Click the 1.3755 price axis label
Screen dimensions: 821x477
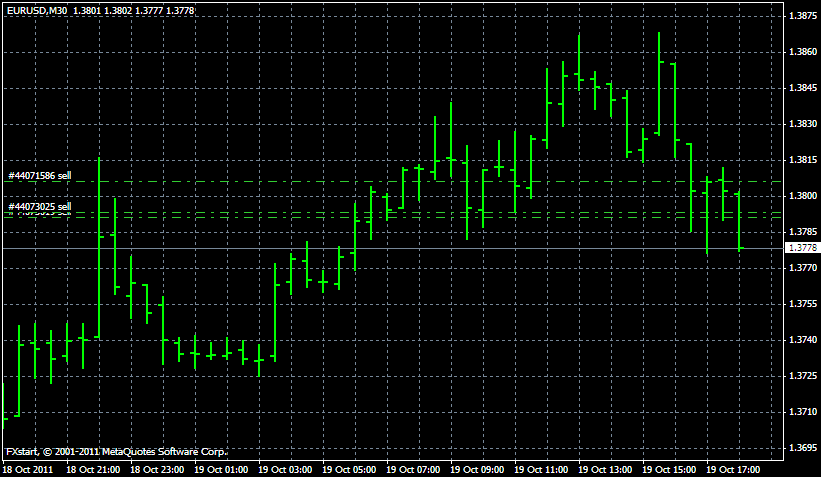click(x=803, y=304)
